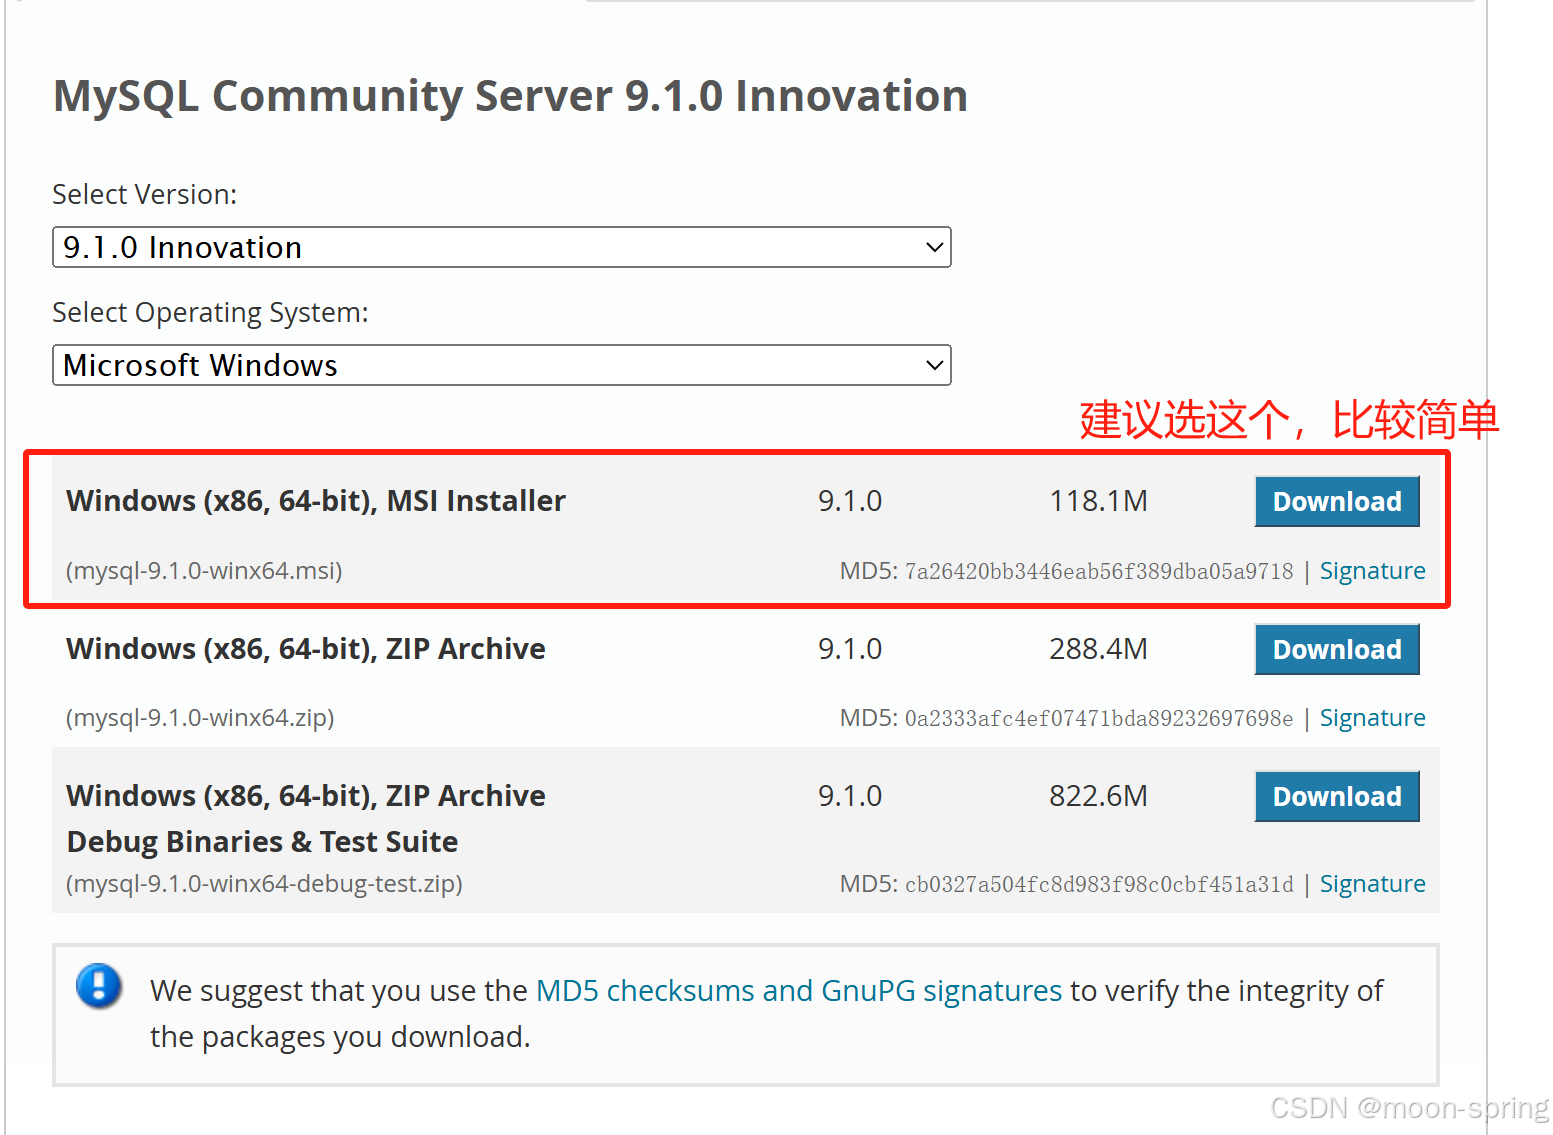The height and width of the screenshot is (1135, 1553).
Task: Select filename (mysql-9.1.0-winx64.msi)
Action: point(204,571)
